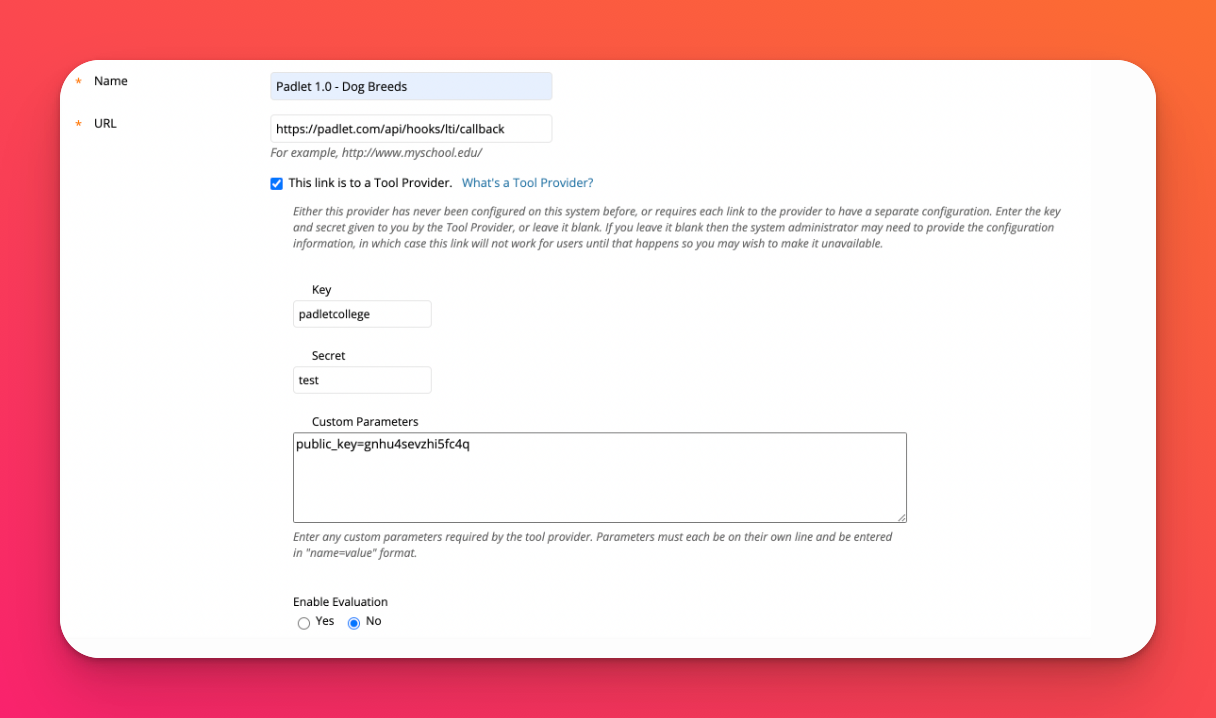The image size is (1216, 718).
Task: Click the Name input field
Action: click(411, 86)
